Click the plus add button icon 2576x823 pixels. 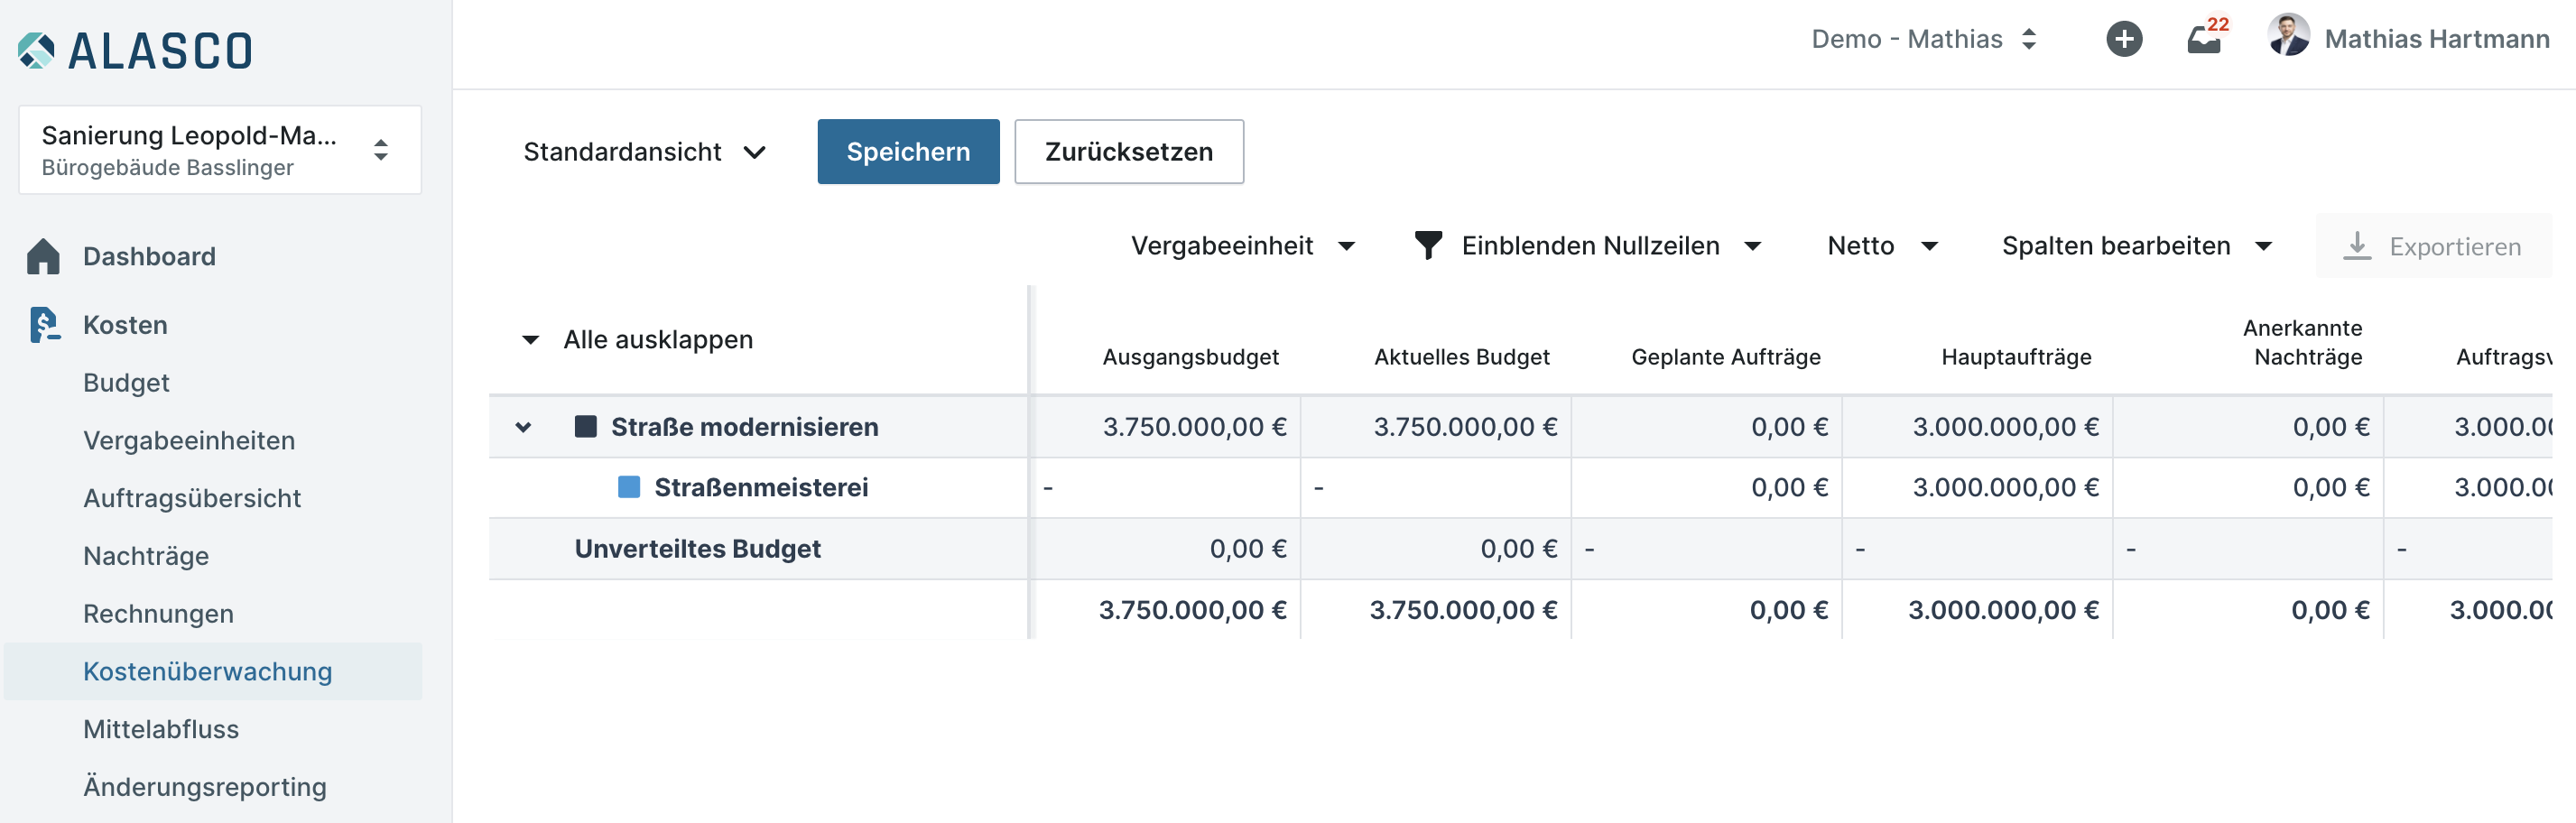[x=2123, y=39]
